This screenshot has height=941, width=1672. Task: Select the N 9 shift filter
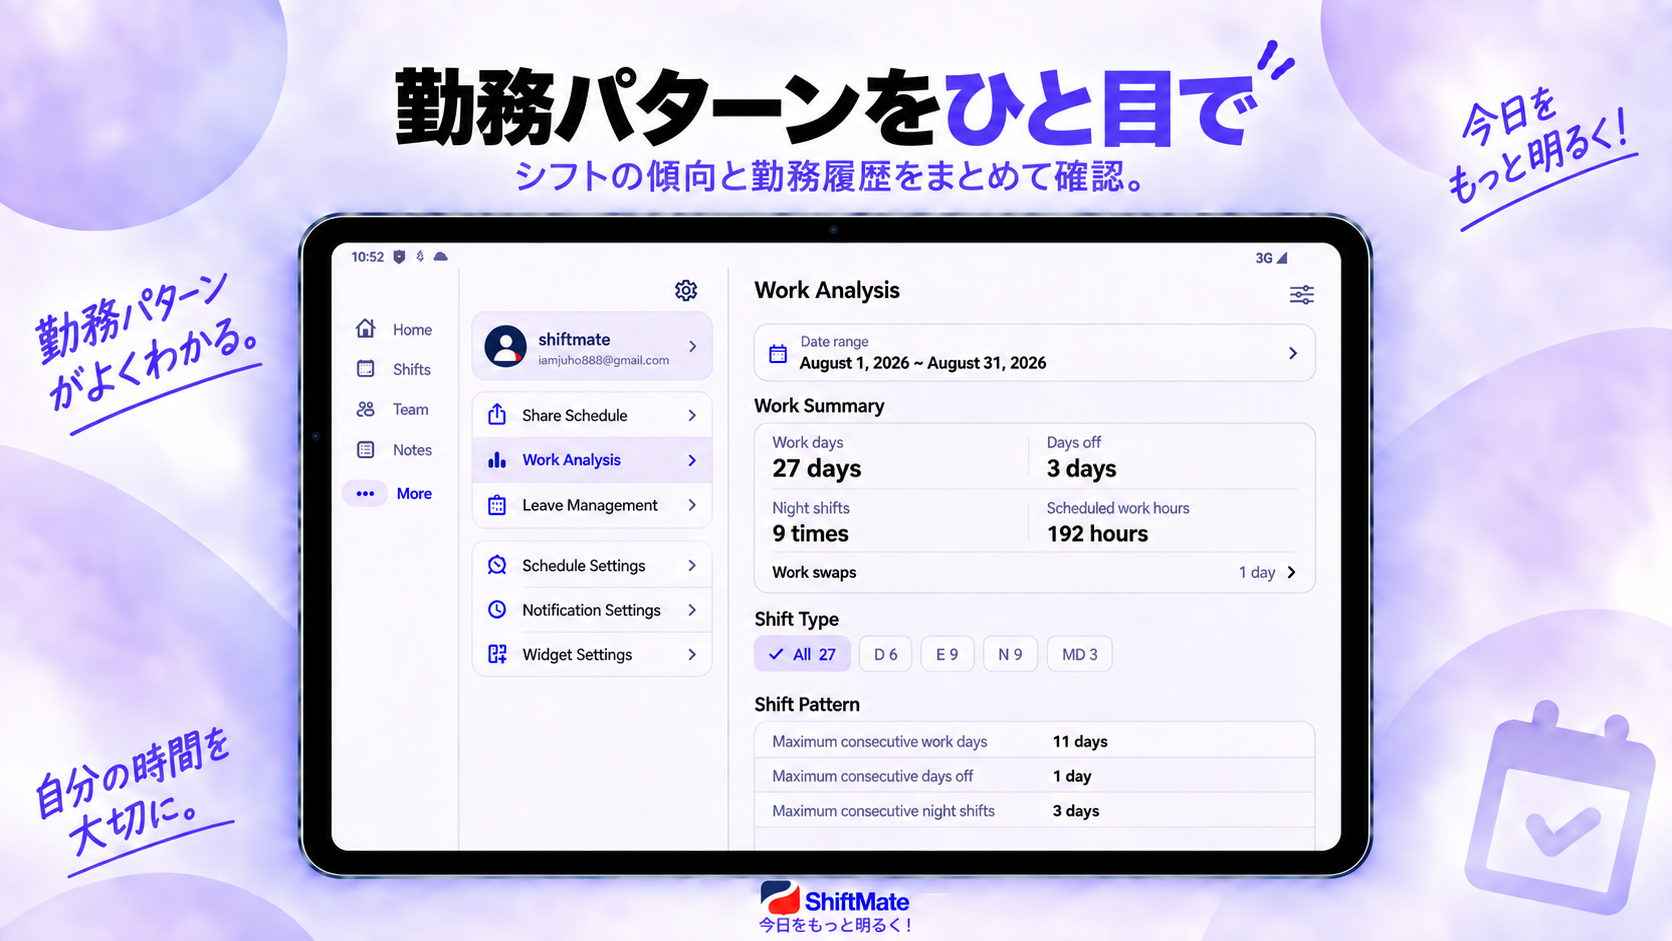1010,654
